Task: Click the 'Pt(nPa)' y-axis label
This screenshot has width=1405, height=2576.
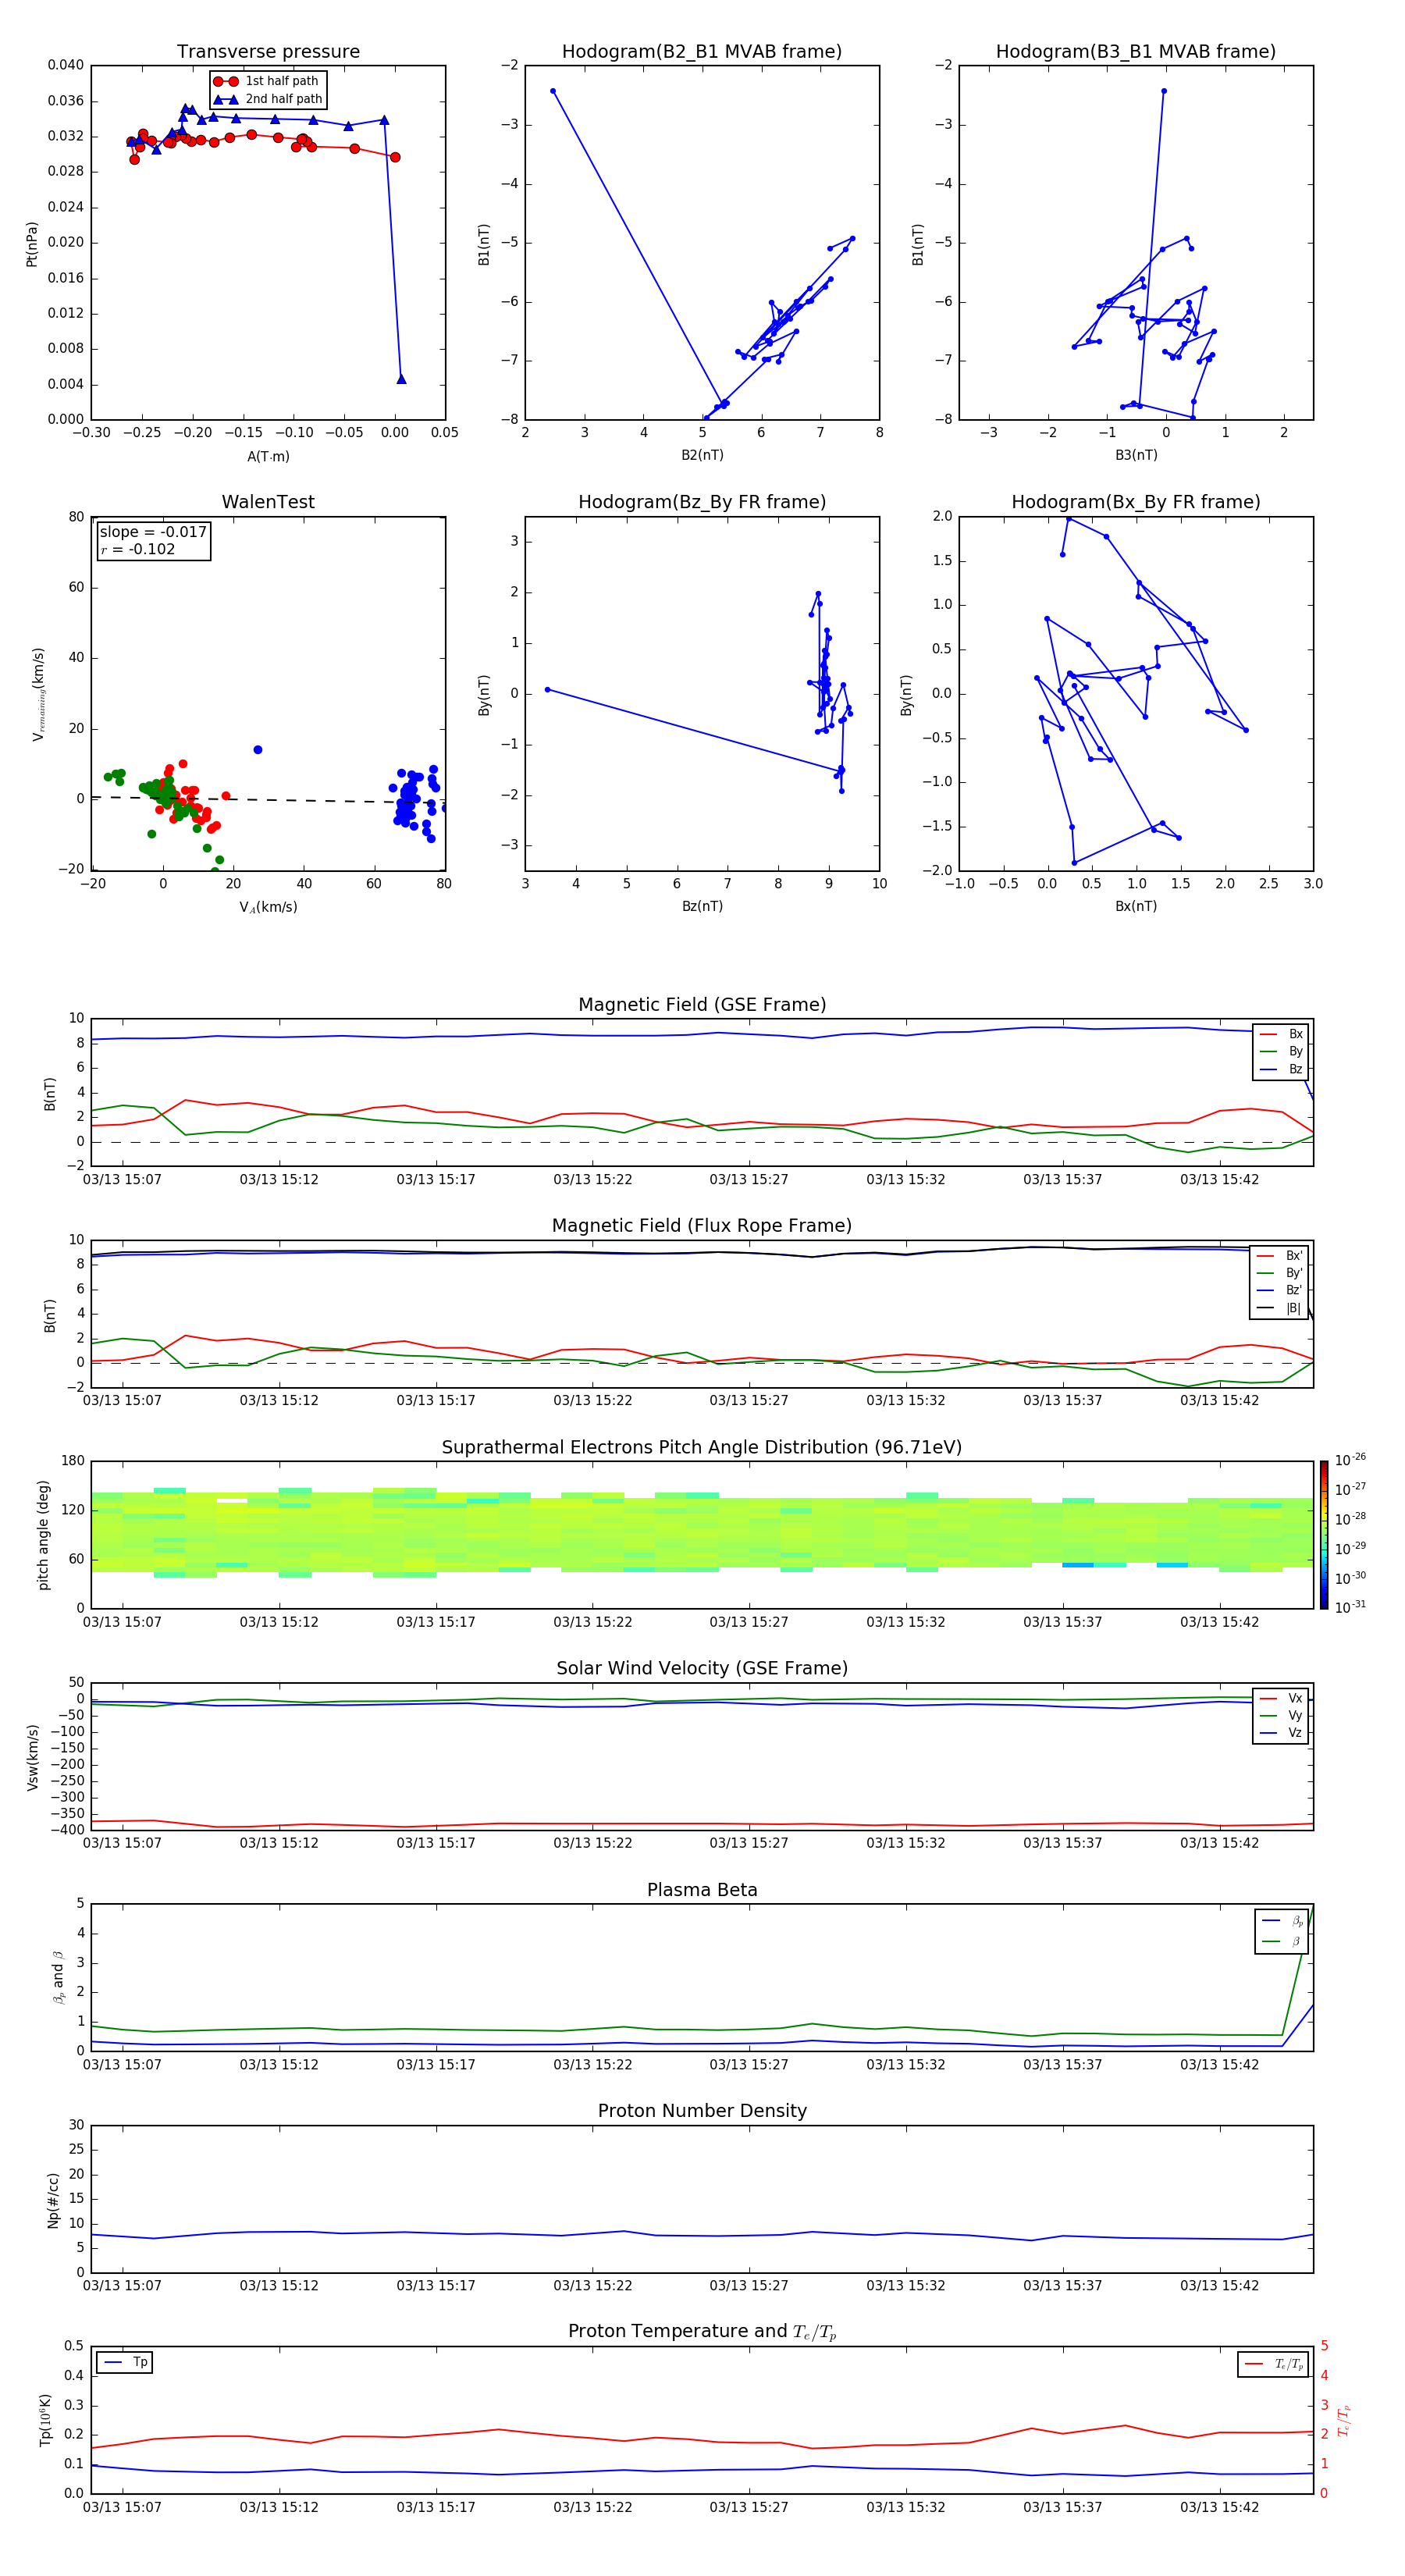Action: point(32,243)
